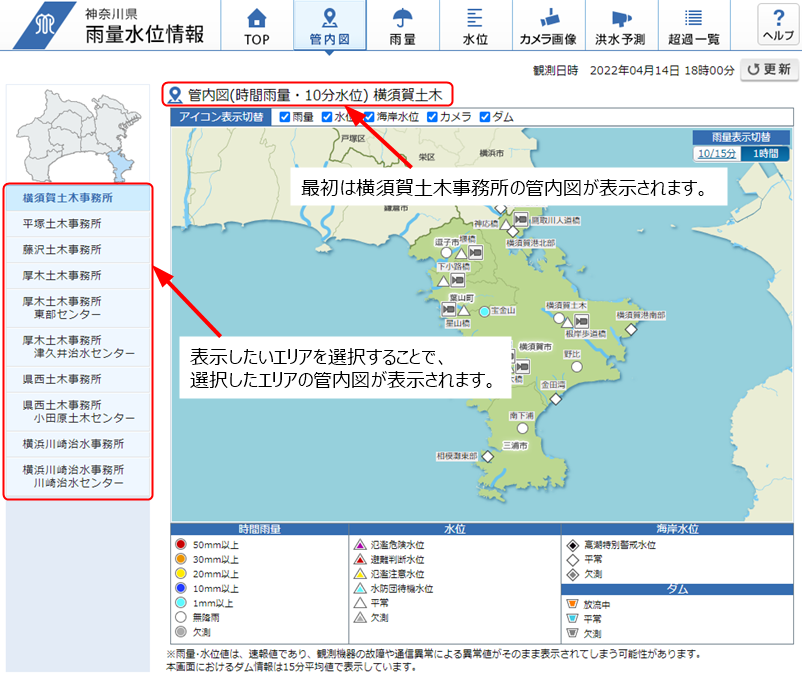The height and width of the screenshot is (676, 802).
Task: Select the 根岸歩道橋 water level triangle
Action: point(567,322)
